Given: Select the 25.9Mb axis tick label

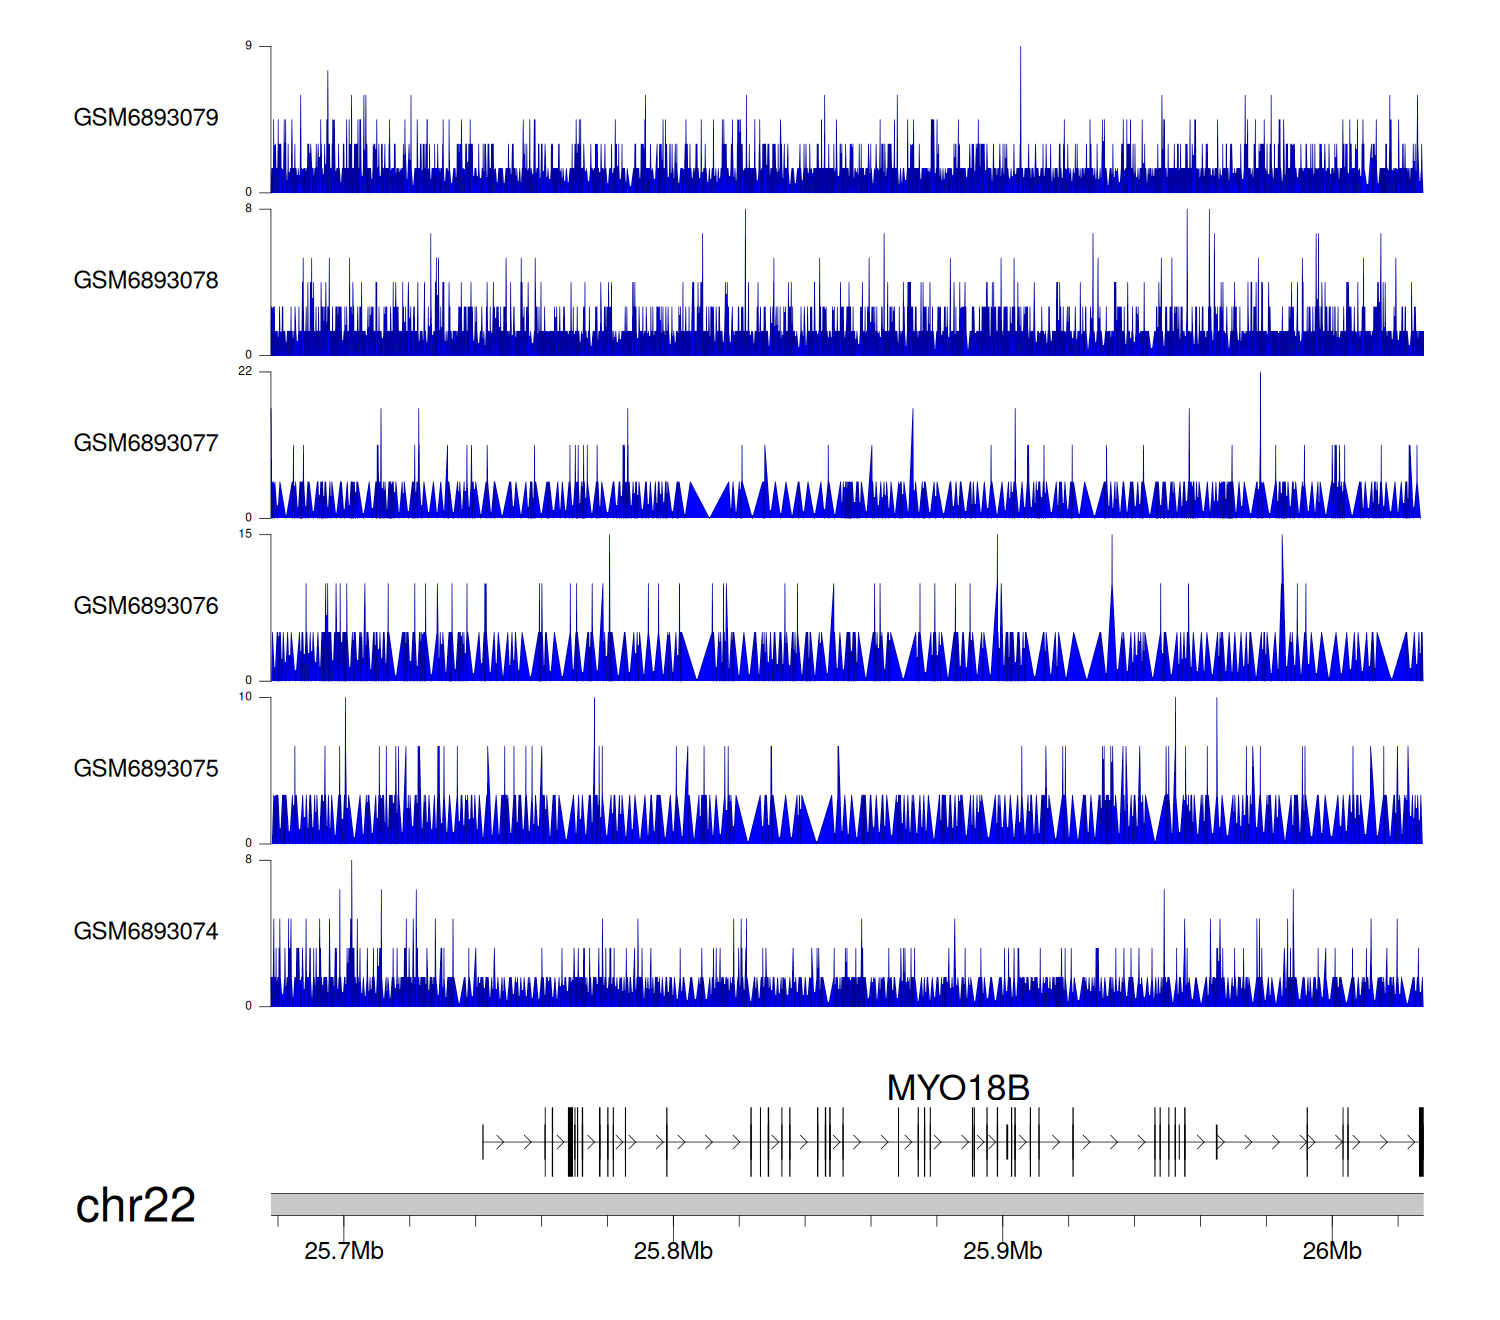Looking at the screenshot, I should [x=1002, y=1252].
